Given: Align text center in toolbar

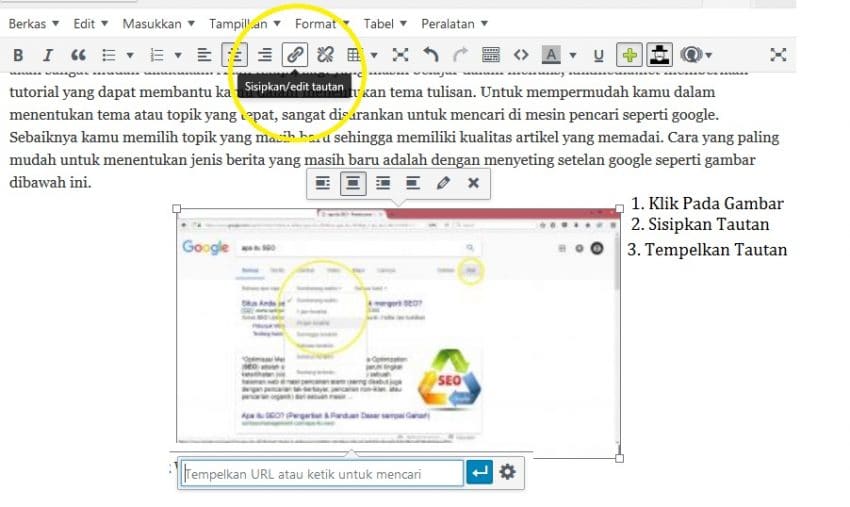Looking at the screenshot, I should [235, 55].
